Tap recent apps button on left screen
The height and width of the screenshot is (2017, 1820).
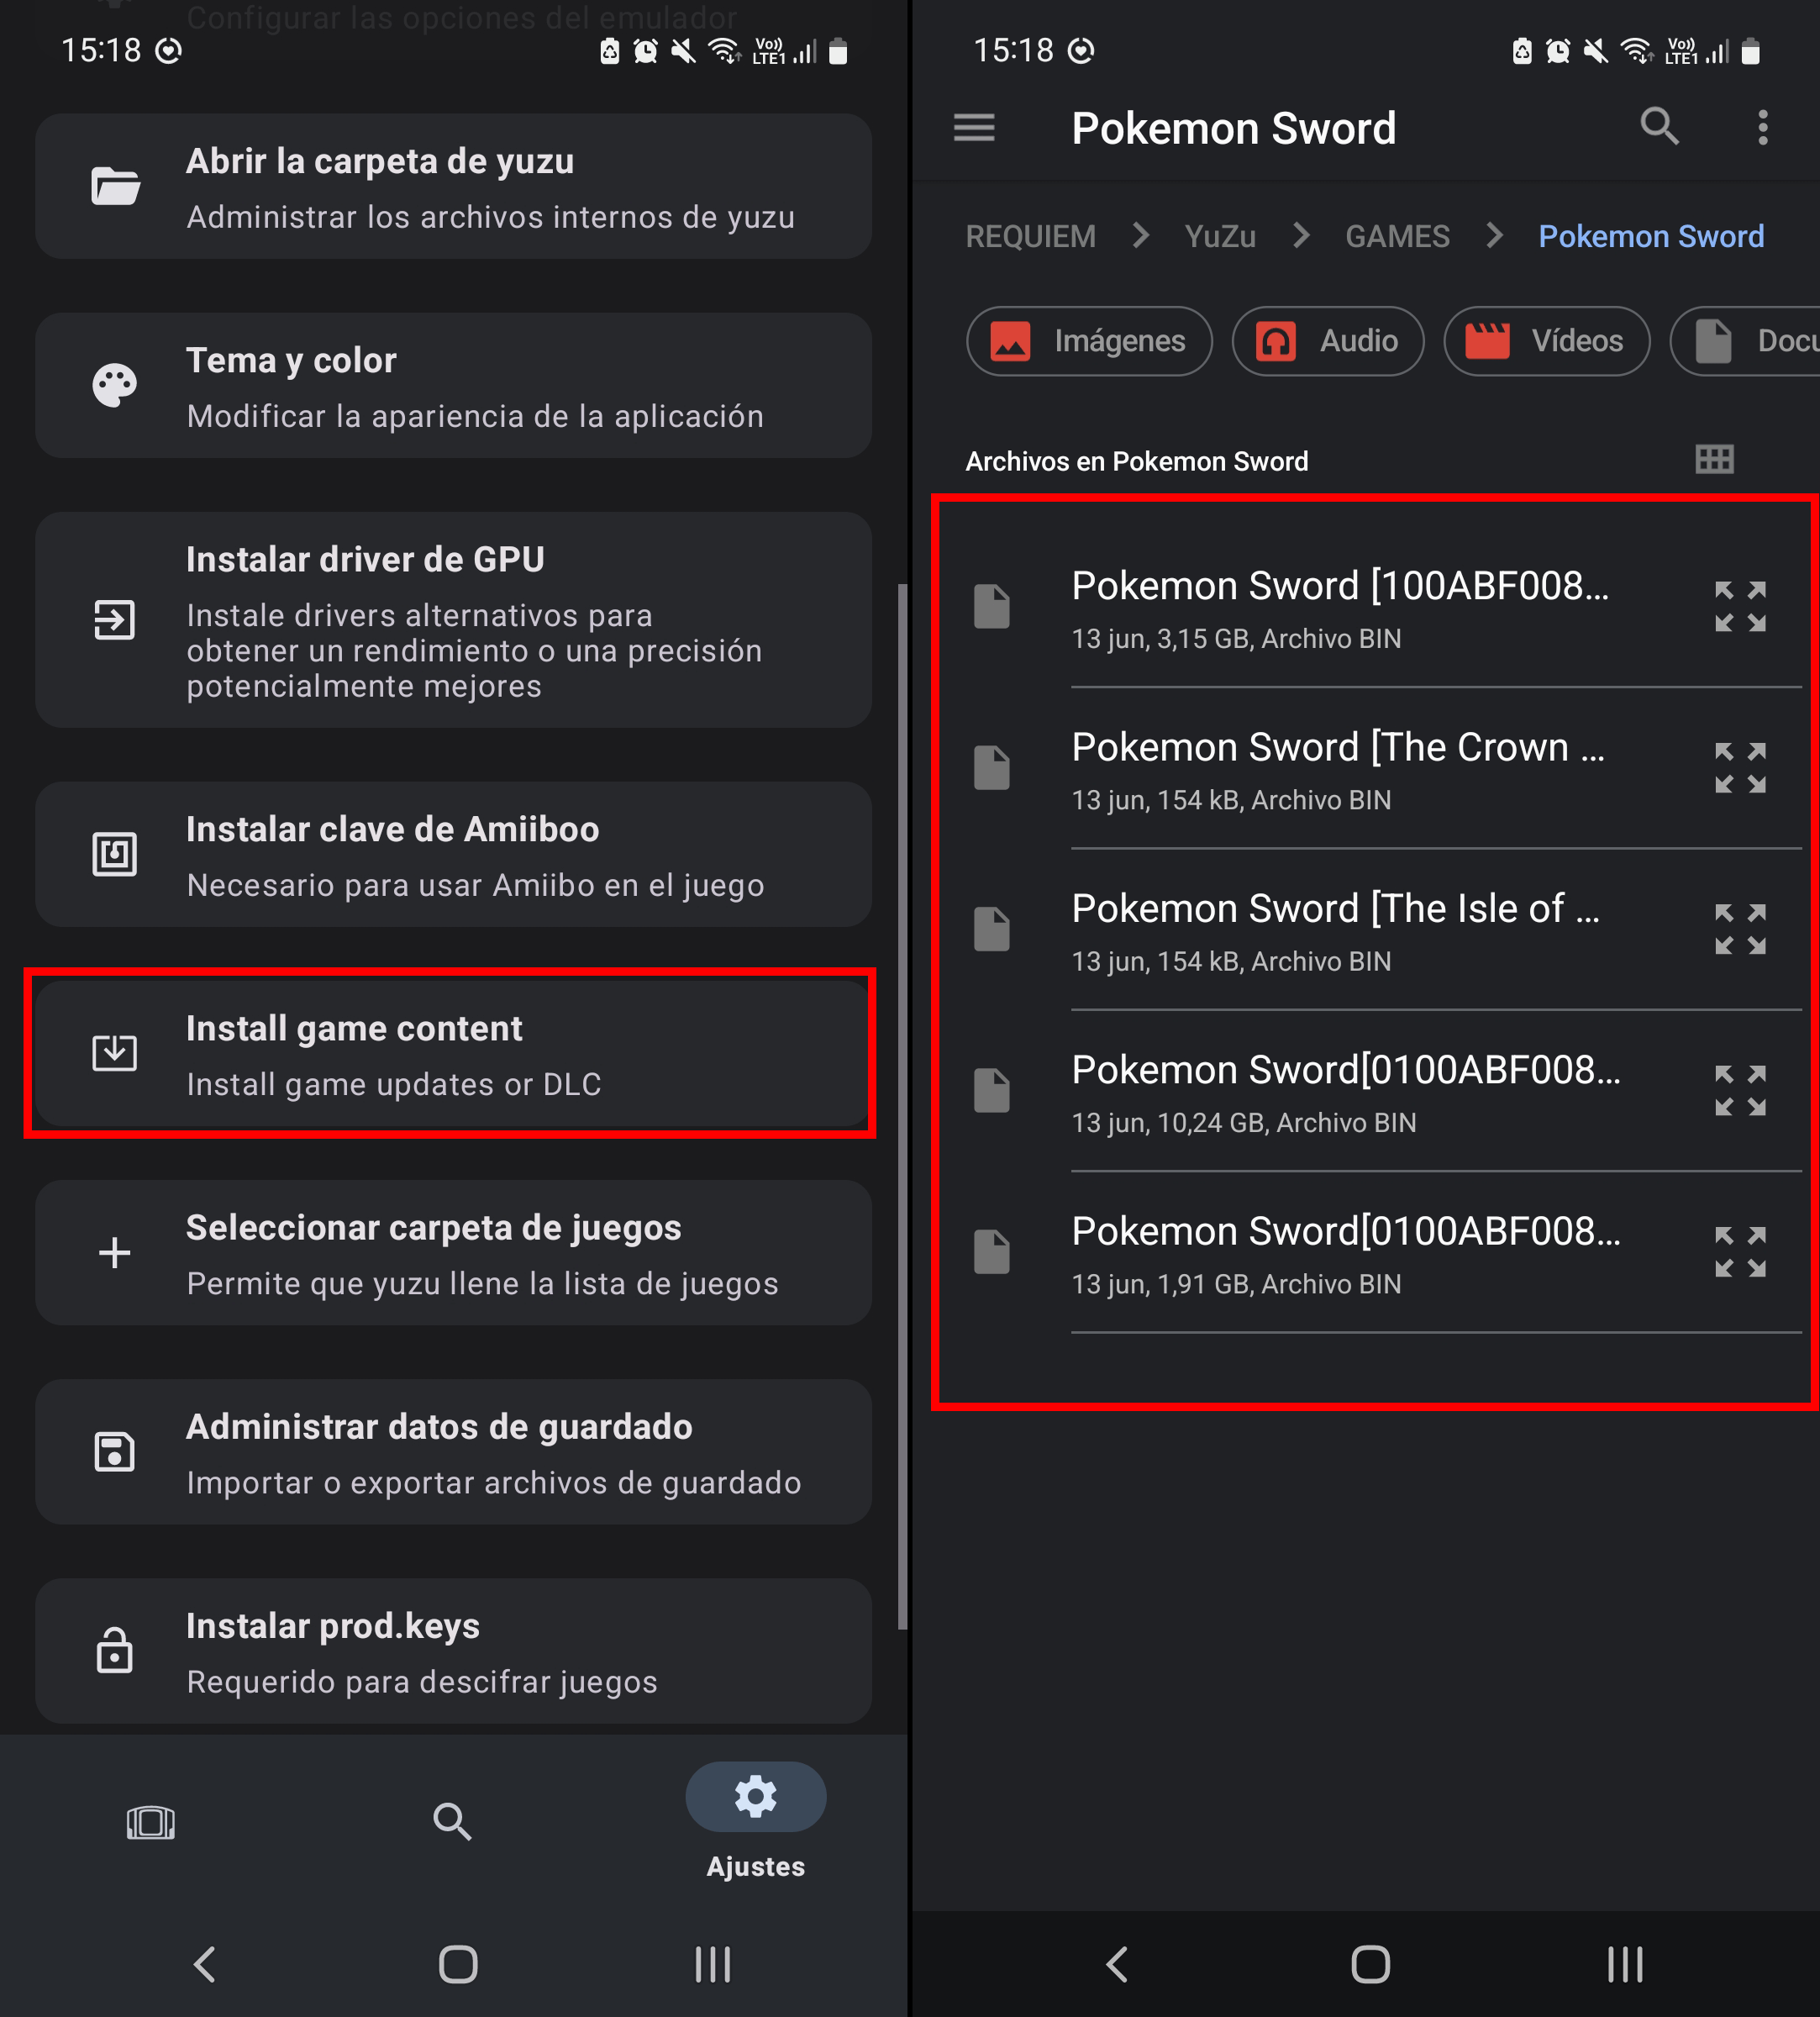pyautogui.click(x=713, y=1964)
